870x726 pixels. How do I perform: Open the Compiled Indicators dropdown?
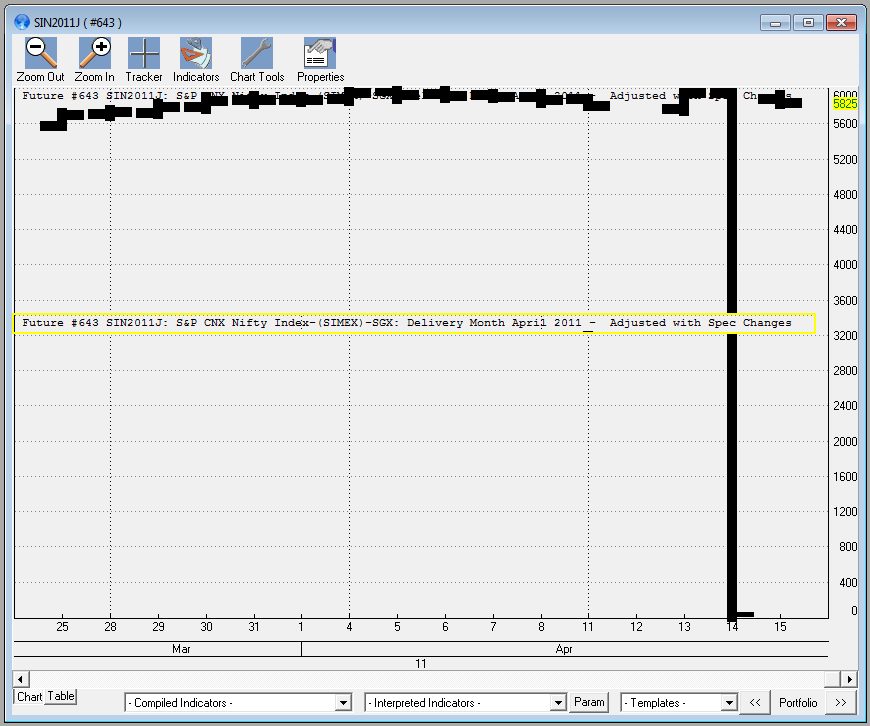click(x=344, y=702)
